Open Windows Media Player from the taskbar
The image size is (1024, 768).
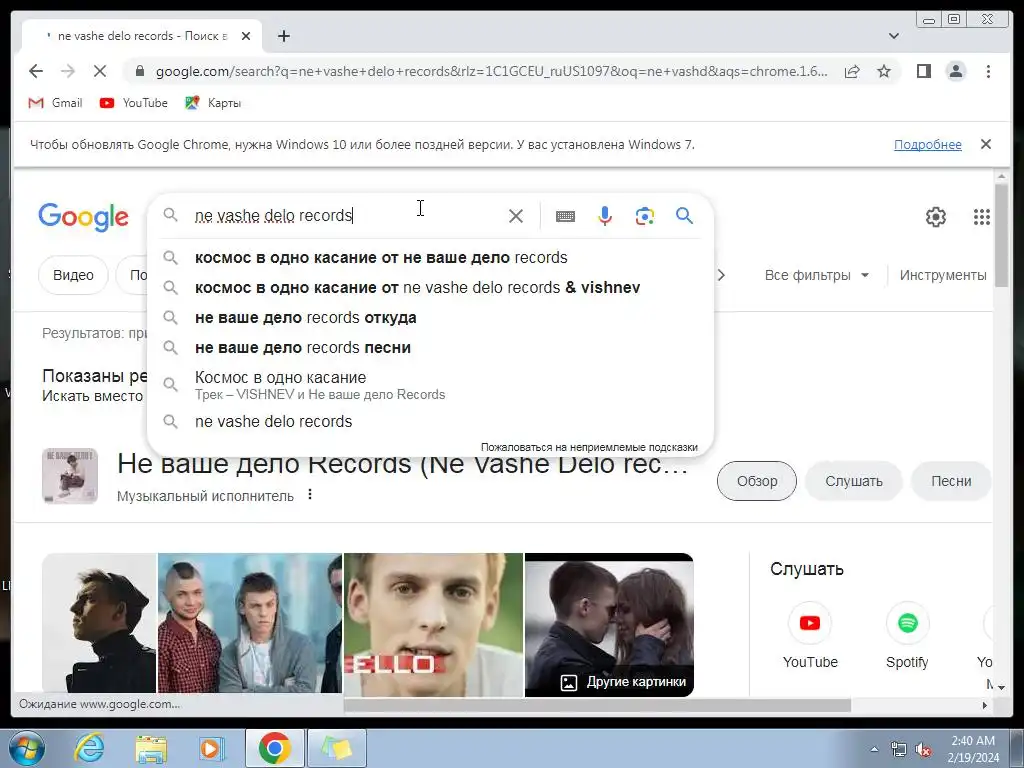coord(212,748)
